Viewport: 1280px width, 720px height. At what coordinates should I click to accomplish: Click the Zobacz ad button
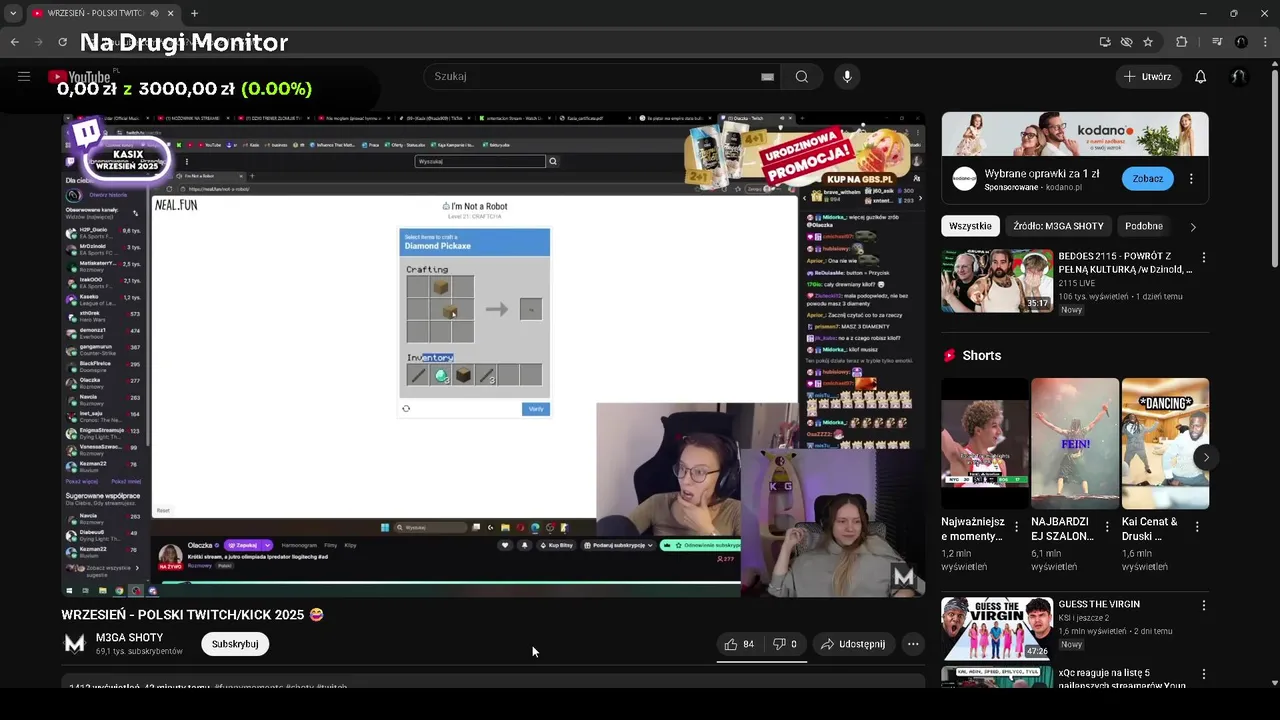click(1147, 179)
